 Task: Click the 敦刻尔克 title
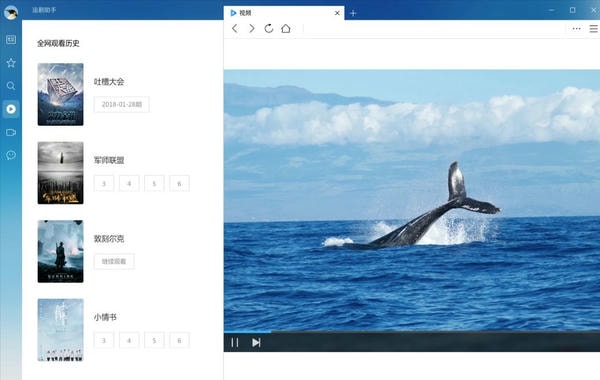pos(109,239)
